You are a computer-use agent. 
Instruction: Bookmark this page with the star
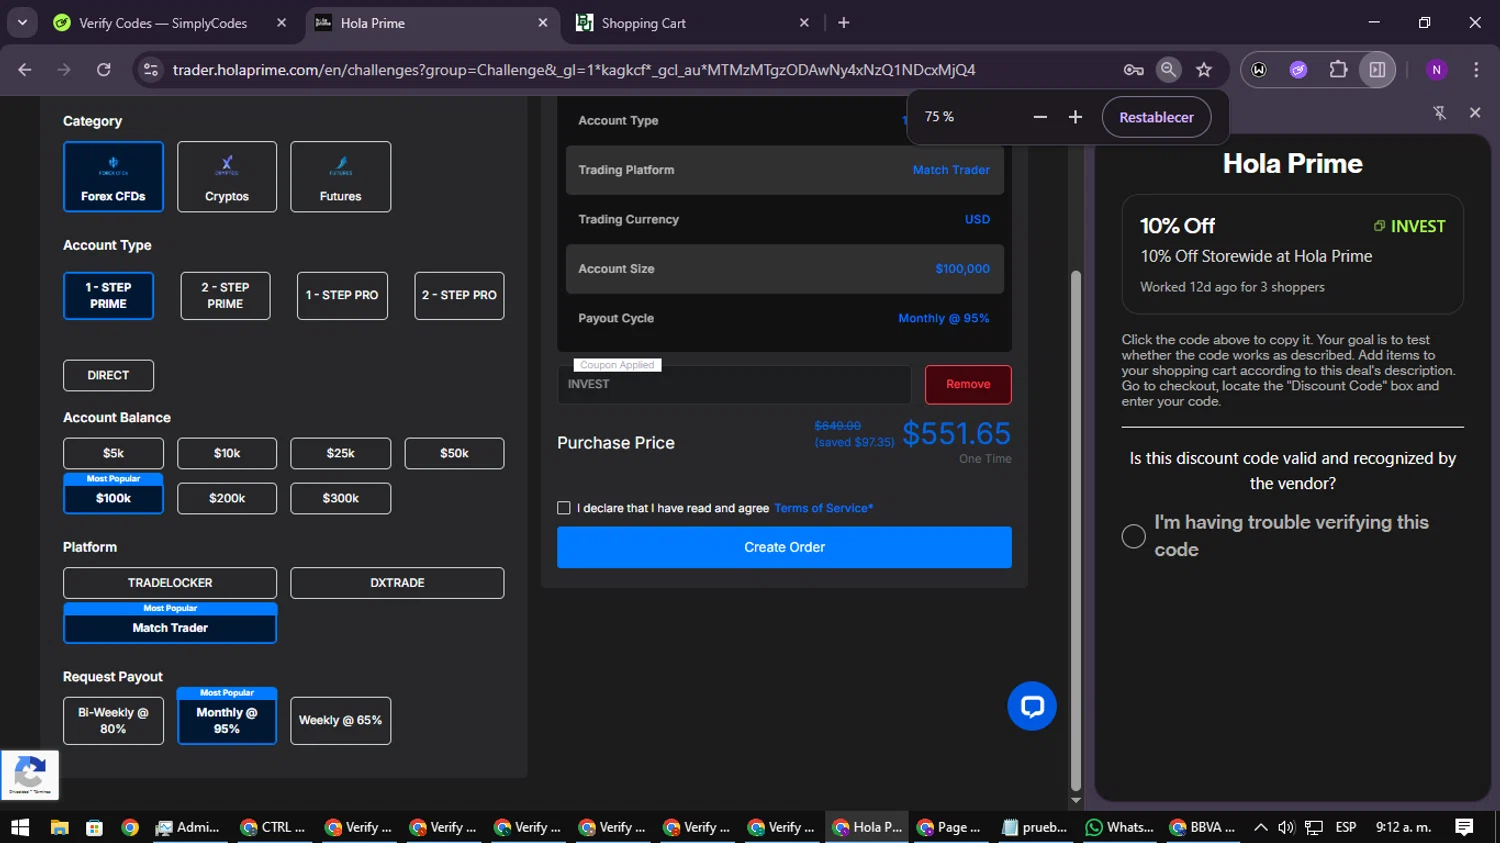(1204, 69)
